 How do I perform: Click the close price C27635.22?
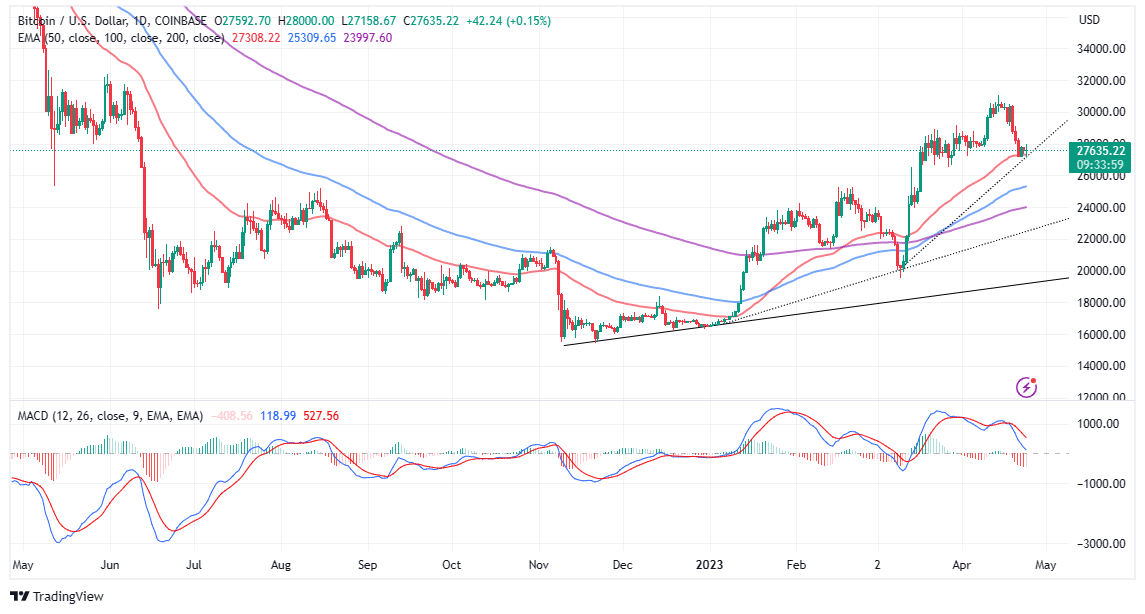[431, 21]
